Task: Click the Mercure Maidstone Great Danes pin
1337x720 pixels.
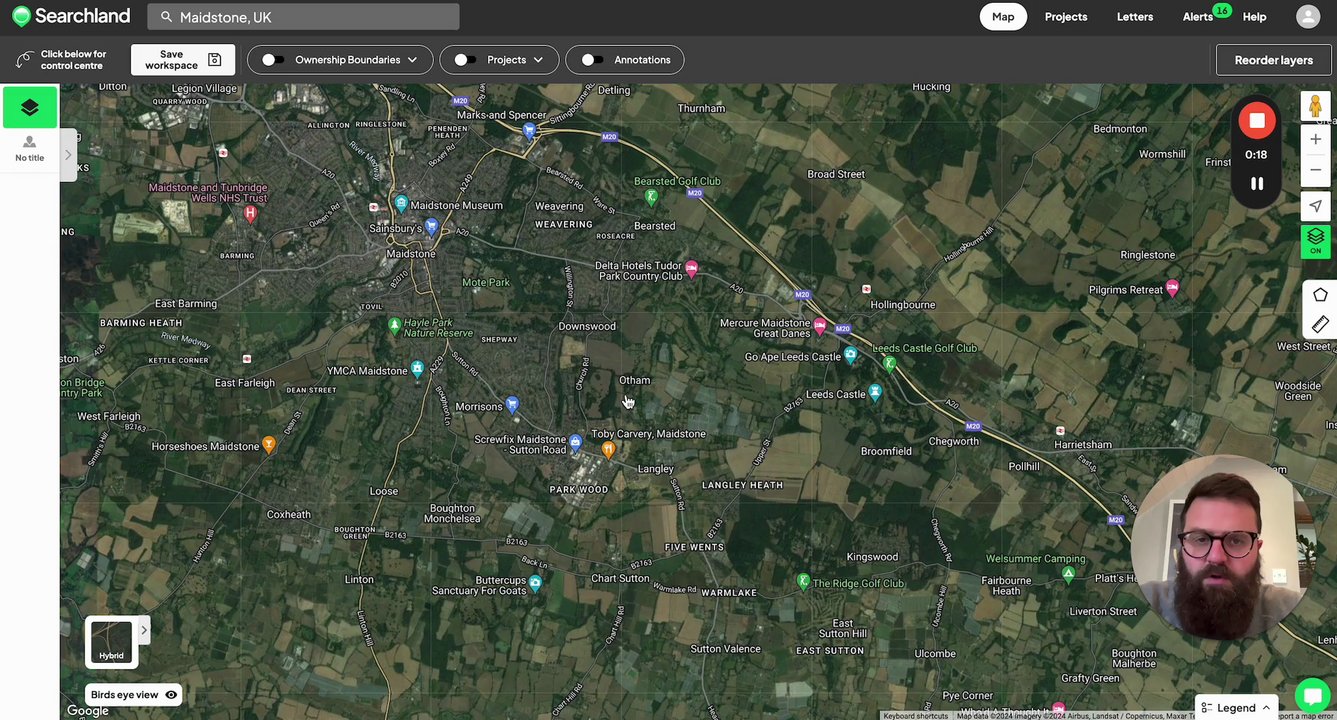Action: click(820, 325)
